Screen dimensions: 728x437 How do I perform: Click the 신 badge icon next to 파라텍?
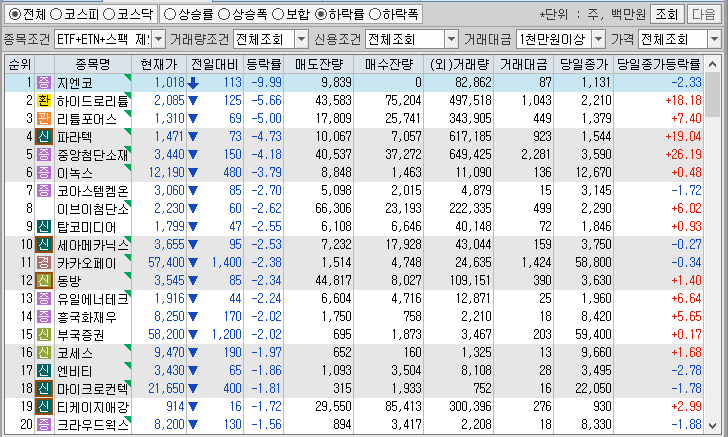coord(44,137)
